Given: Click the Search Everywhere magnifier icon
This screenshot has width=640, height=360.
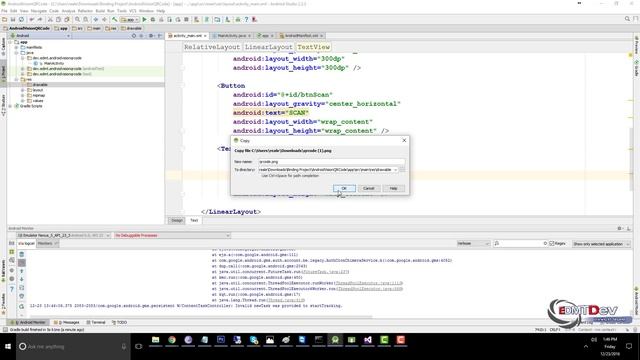Looking at the screenshot, I should pyautogui.click(x=627, y=19).
